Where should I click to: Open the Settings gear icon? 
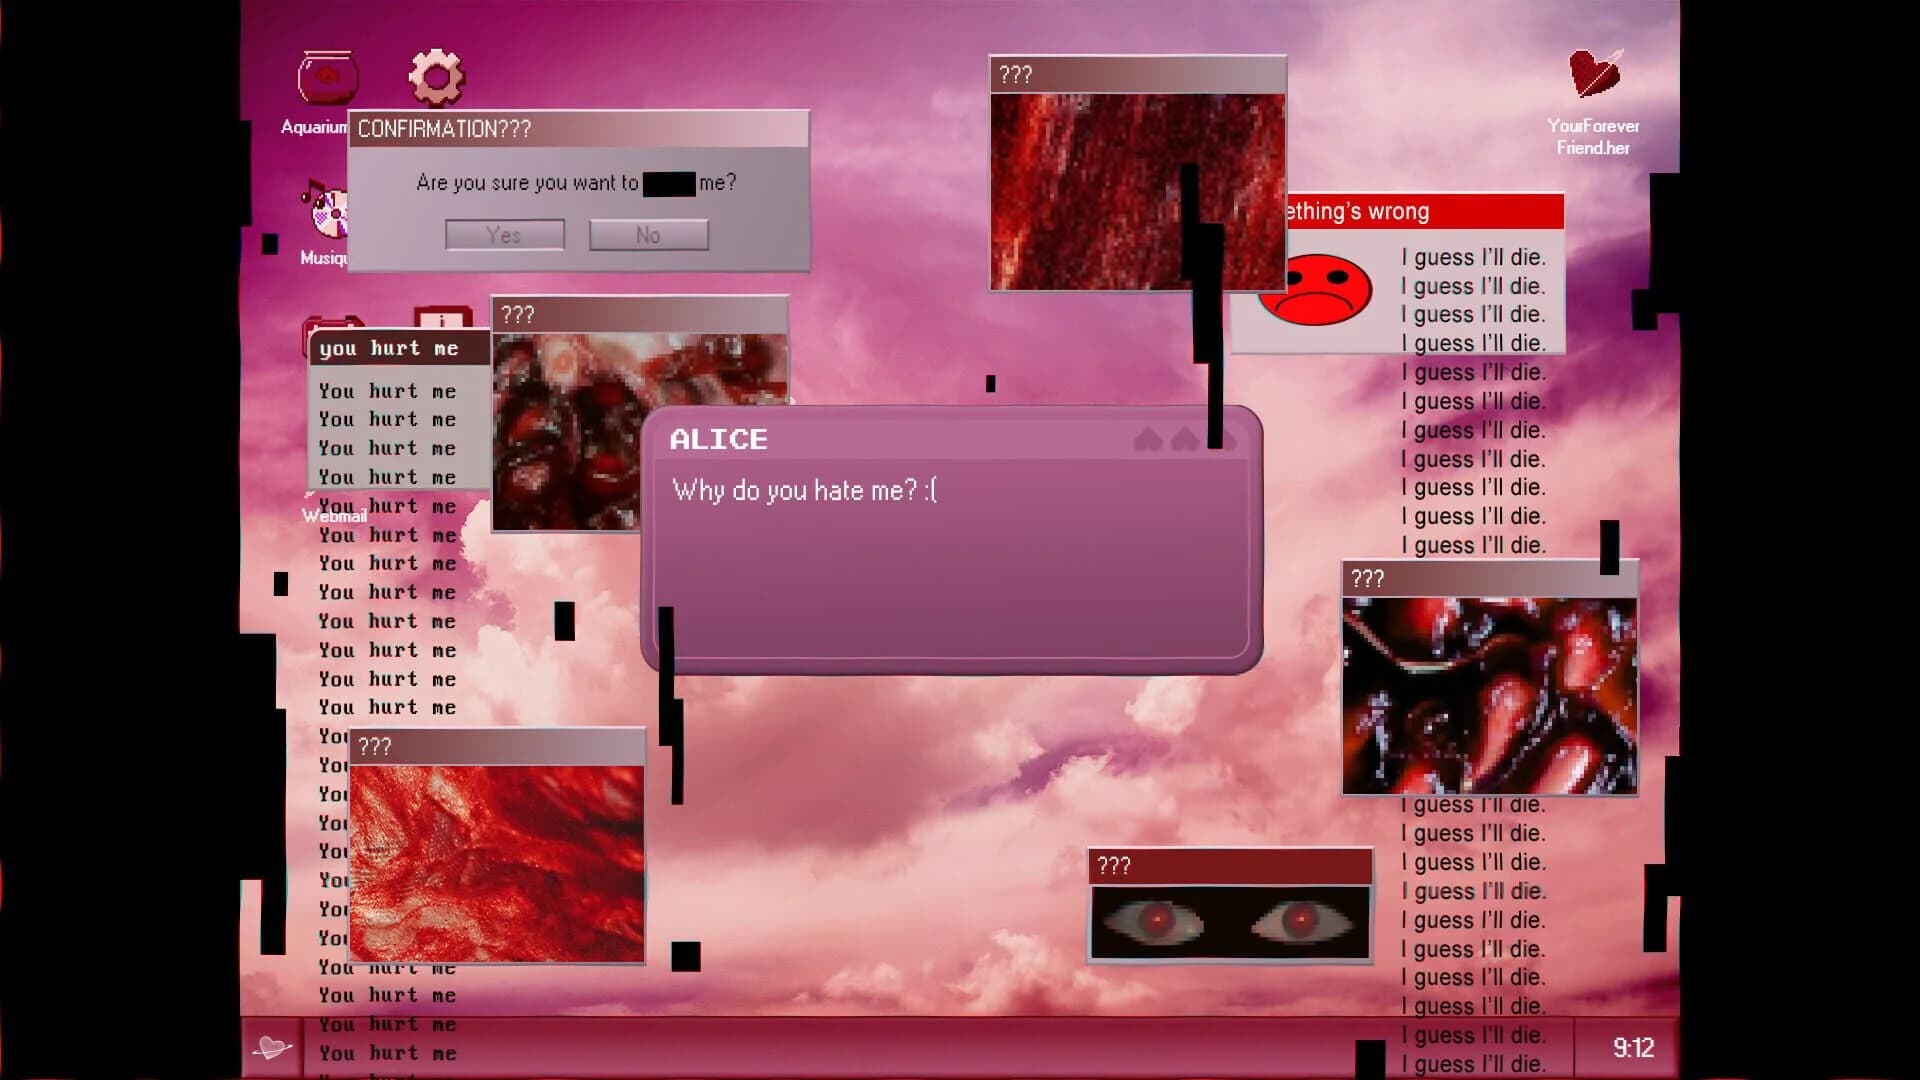pos(437,78)
